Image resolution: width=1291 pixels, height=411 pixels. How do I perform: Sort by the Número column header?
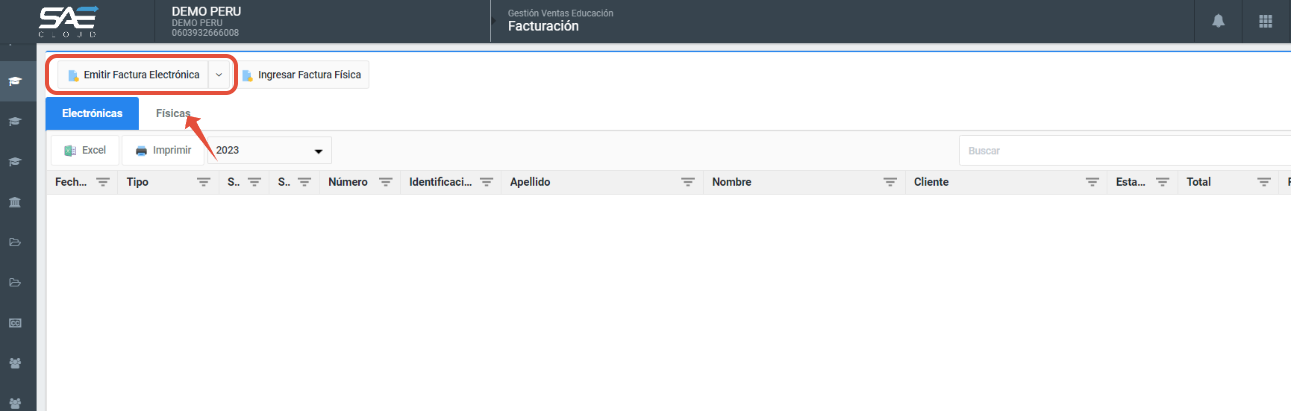[348, 182]
